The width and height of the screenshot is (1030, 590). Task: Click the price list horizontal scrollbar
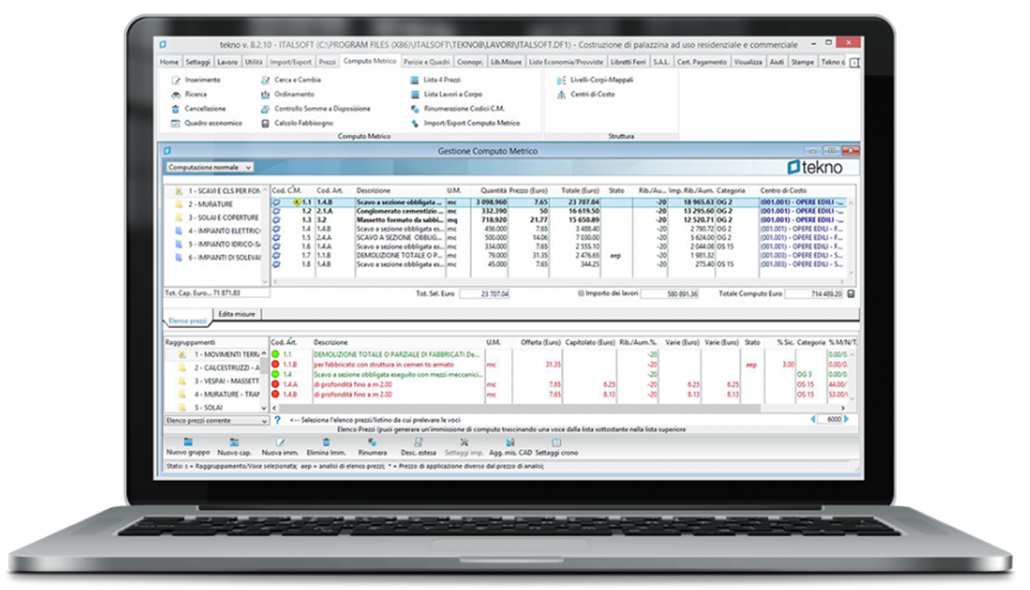[558, 409]
